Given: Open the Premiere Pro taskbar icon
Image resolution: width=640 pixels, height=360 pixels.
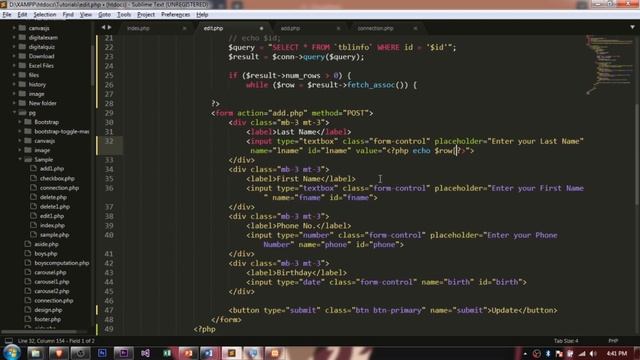Looking at the screenshot, I should [x=124, y=353].
